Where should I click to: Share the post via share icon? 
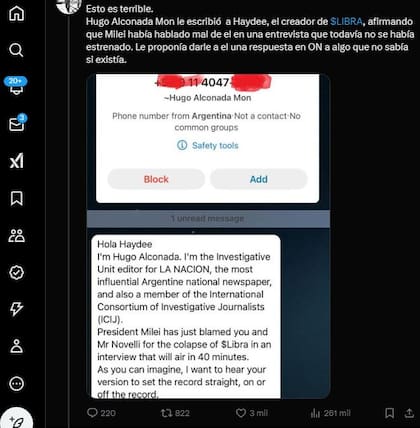tap(409, 413)
